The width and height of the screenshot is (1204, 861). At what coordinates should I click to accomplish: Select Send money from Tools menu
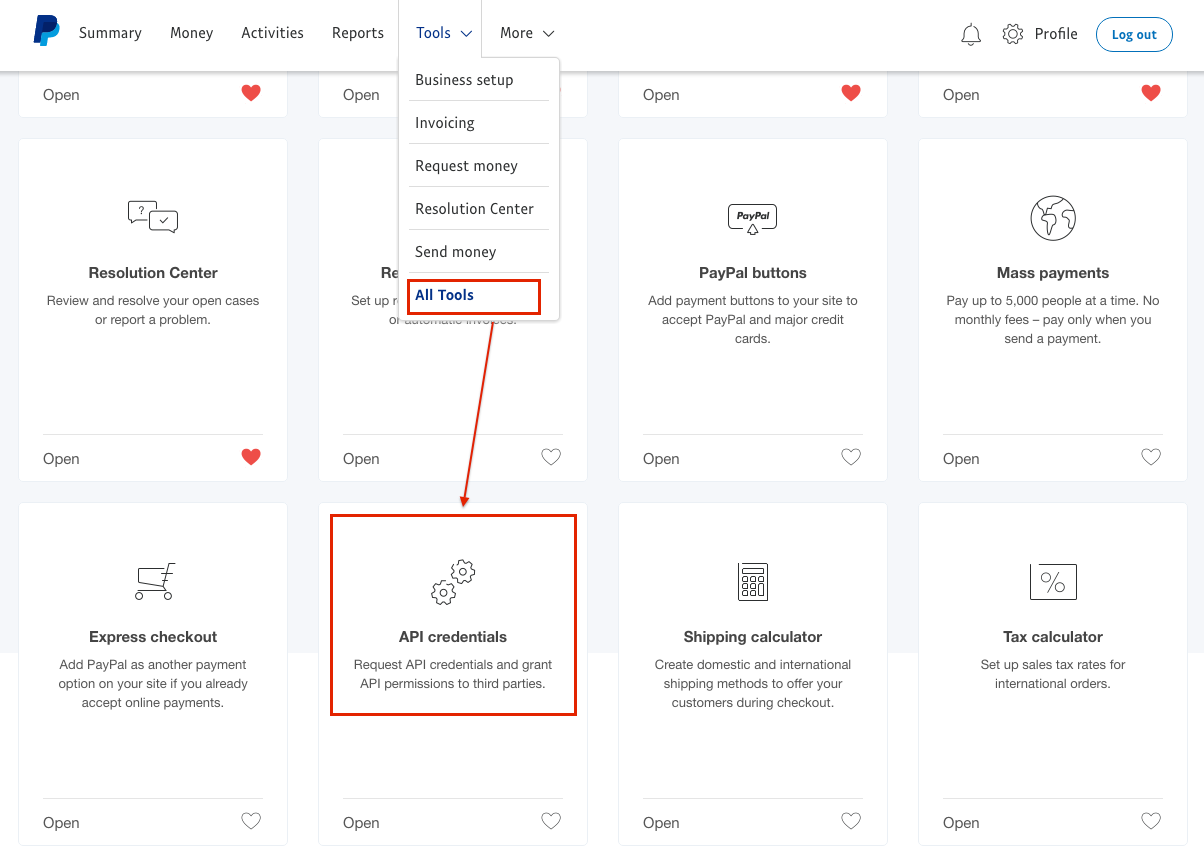(x=479, y=252)
